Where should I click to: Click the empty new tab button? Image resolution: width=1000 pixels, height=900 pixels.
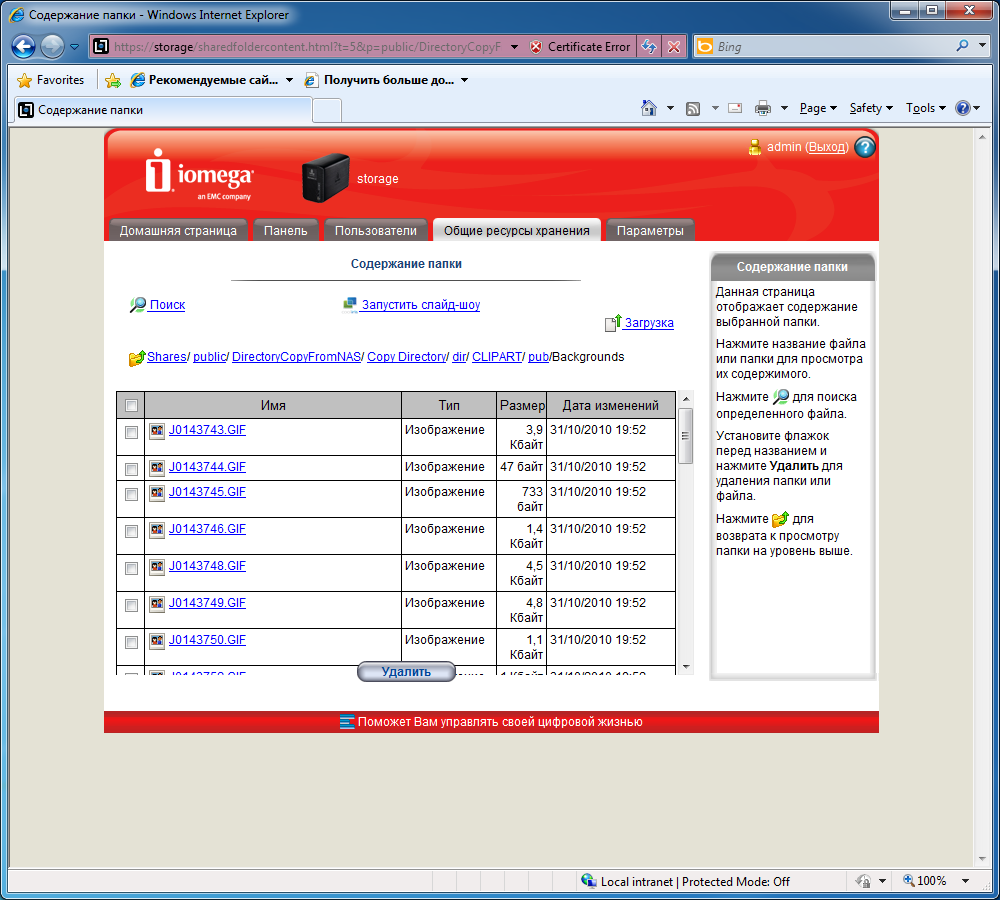point(327,110)
